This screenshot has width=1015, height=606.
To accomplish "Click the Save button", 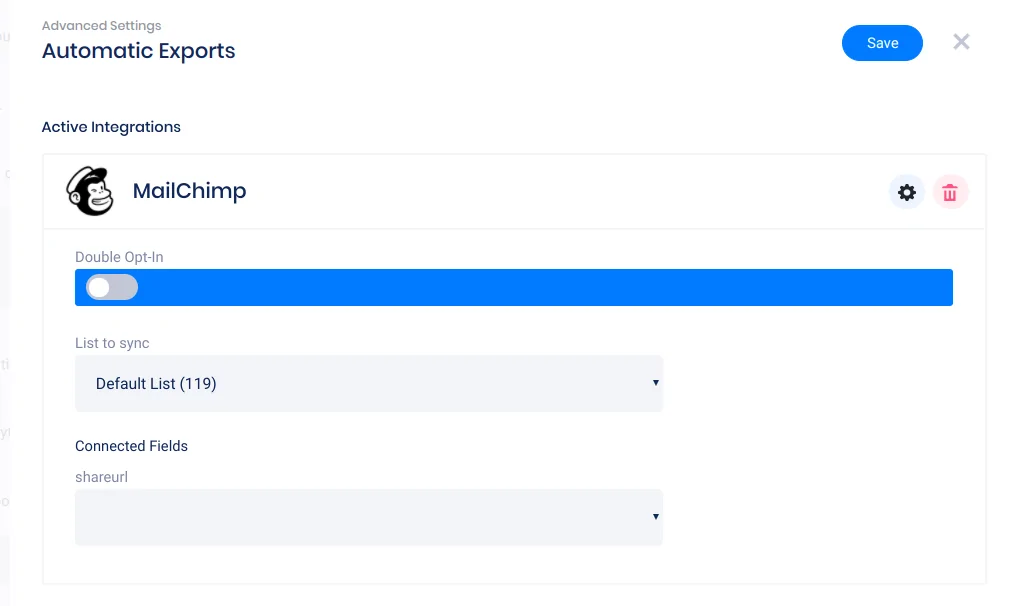I will point(882,43).
